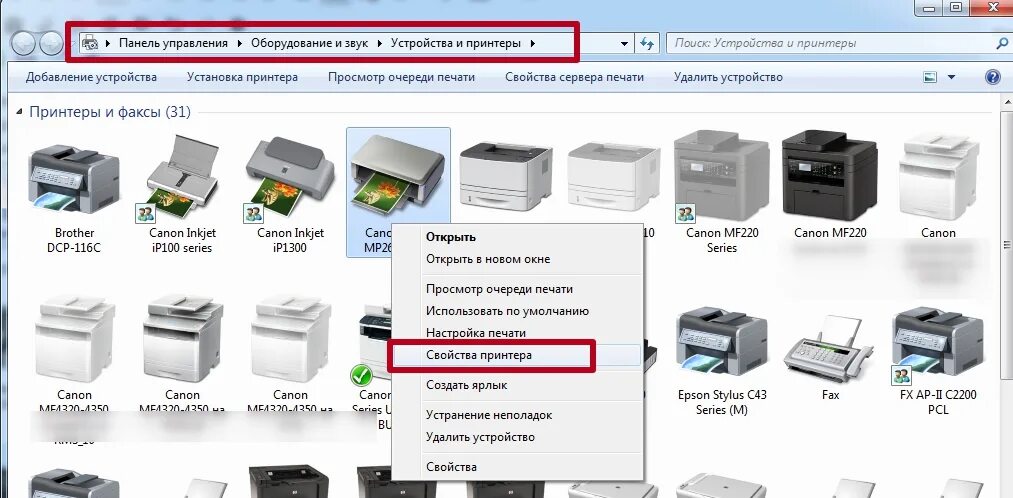Screen dimensions: 1013x498
Task: Click the refresh button beside address bar
Action: 647,43
